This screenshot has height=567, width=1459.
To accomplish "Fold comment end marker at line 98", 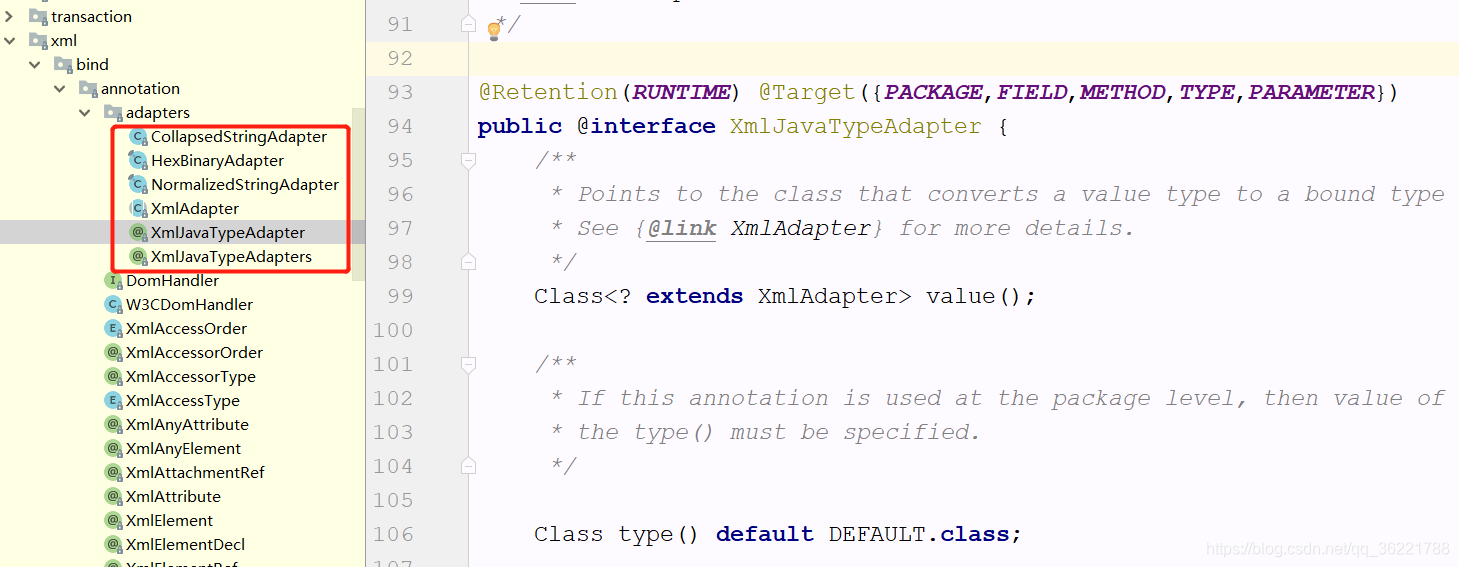I will coord(468,262).
